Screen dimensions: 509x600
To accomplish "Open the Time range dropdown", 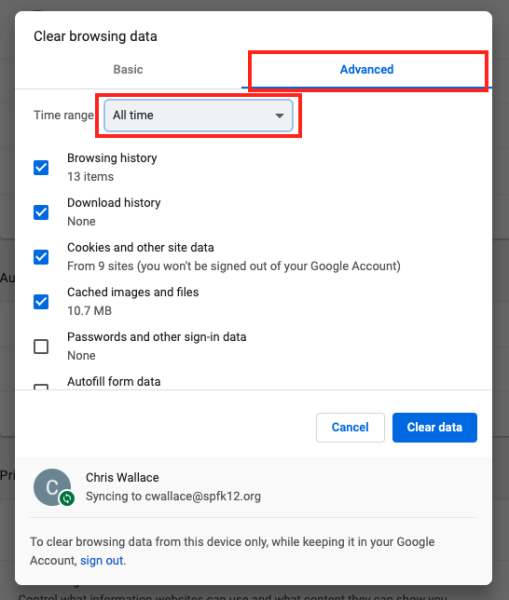I will tap(198, 115).
